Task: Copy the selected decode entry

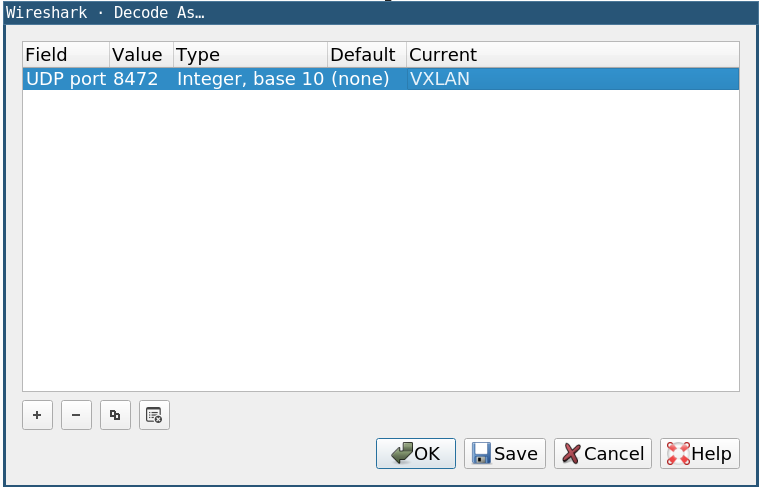Action: point(115,415)
